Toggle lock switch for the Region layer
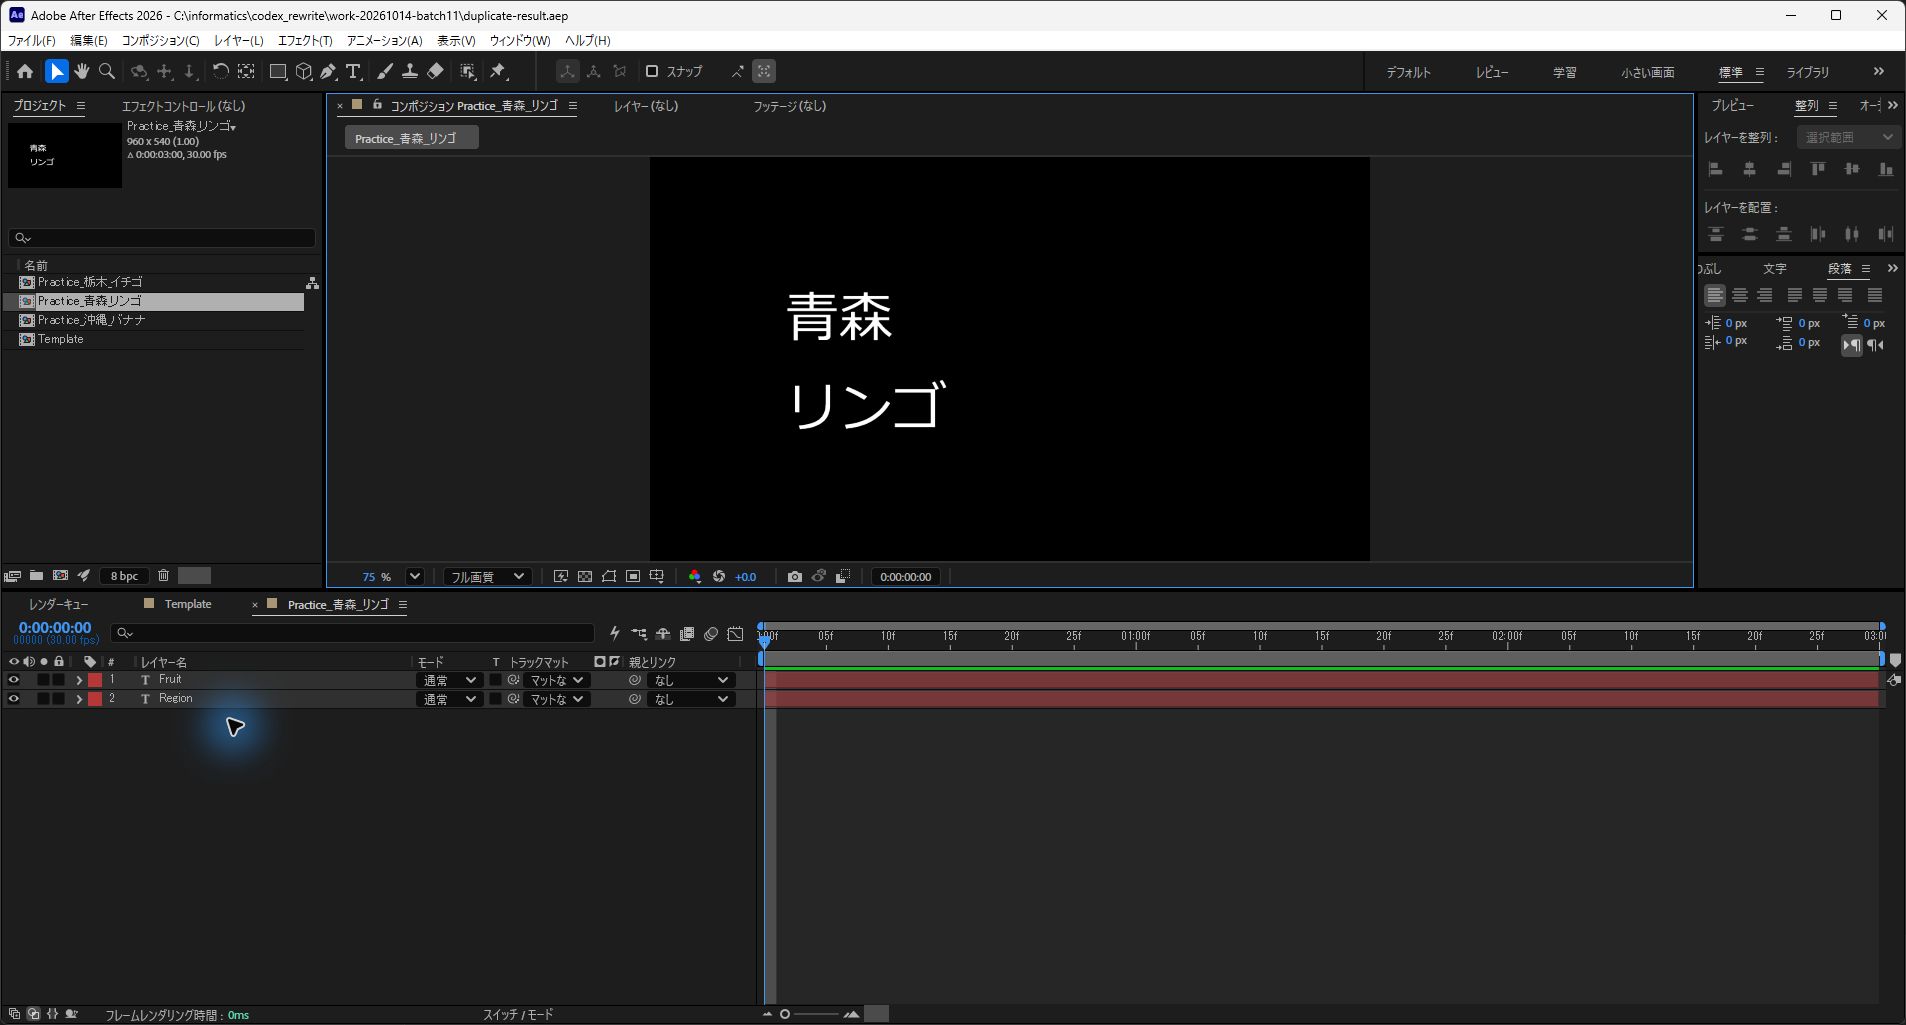 pos(59,699)
